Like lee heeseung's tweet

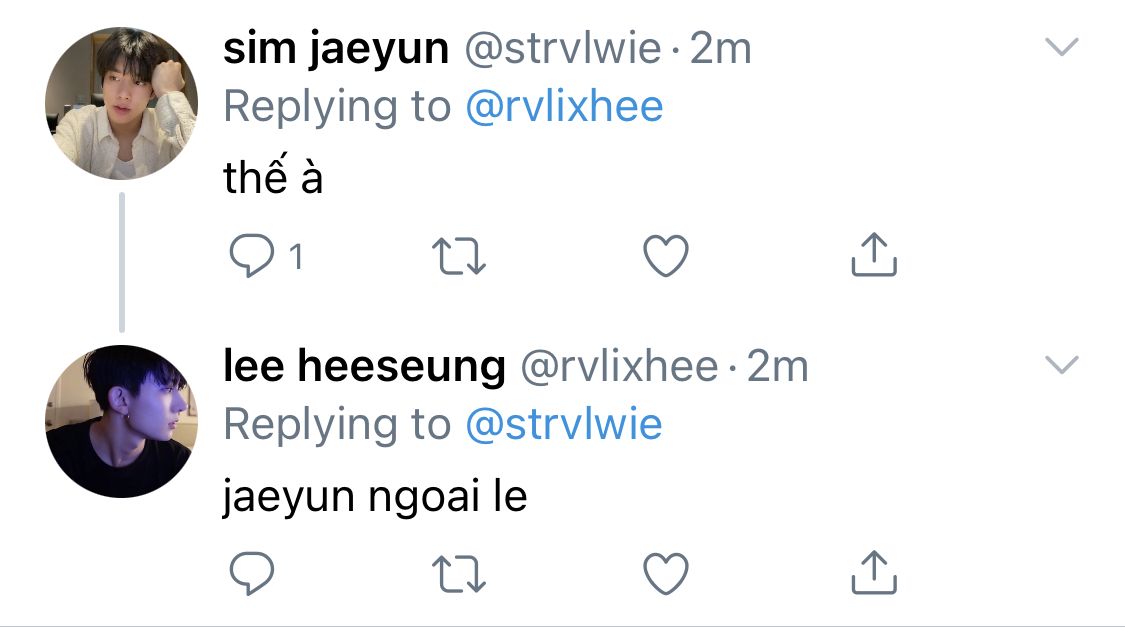[666, 574]
